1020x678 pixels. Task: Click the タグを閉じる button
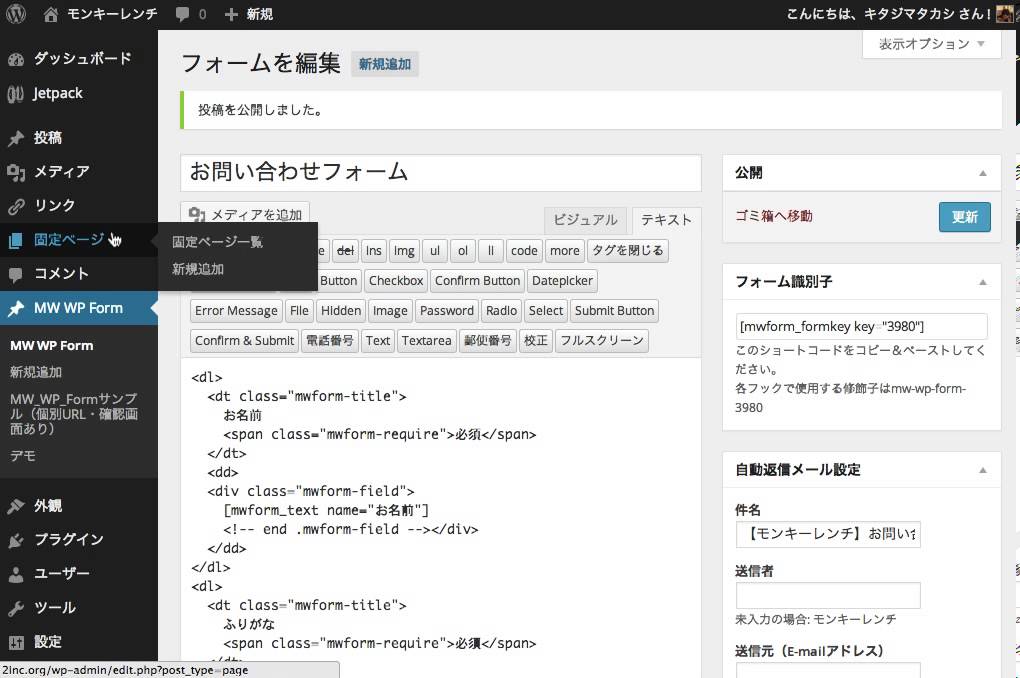click(x=628, y=251)
